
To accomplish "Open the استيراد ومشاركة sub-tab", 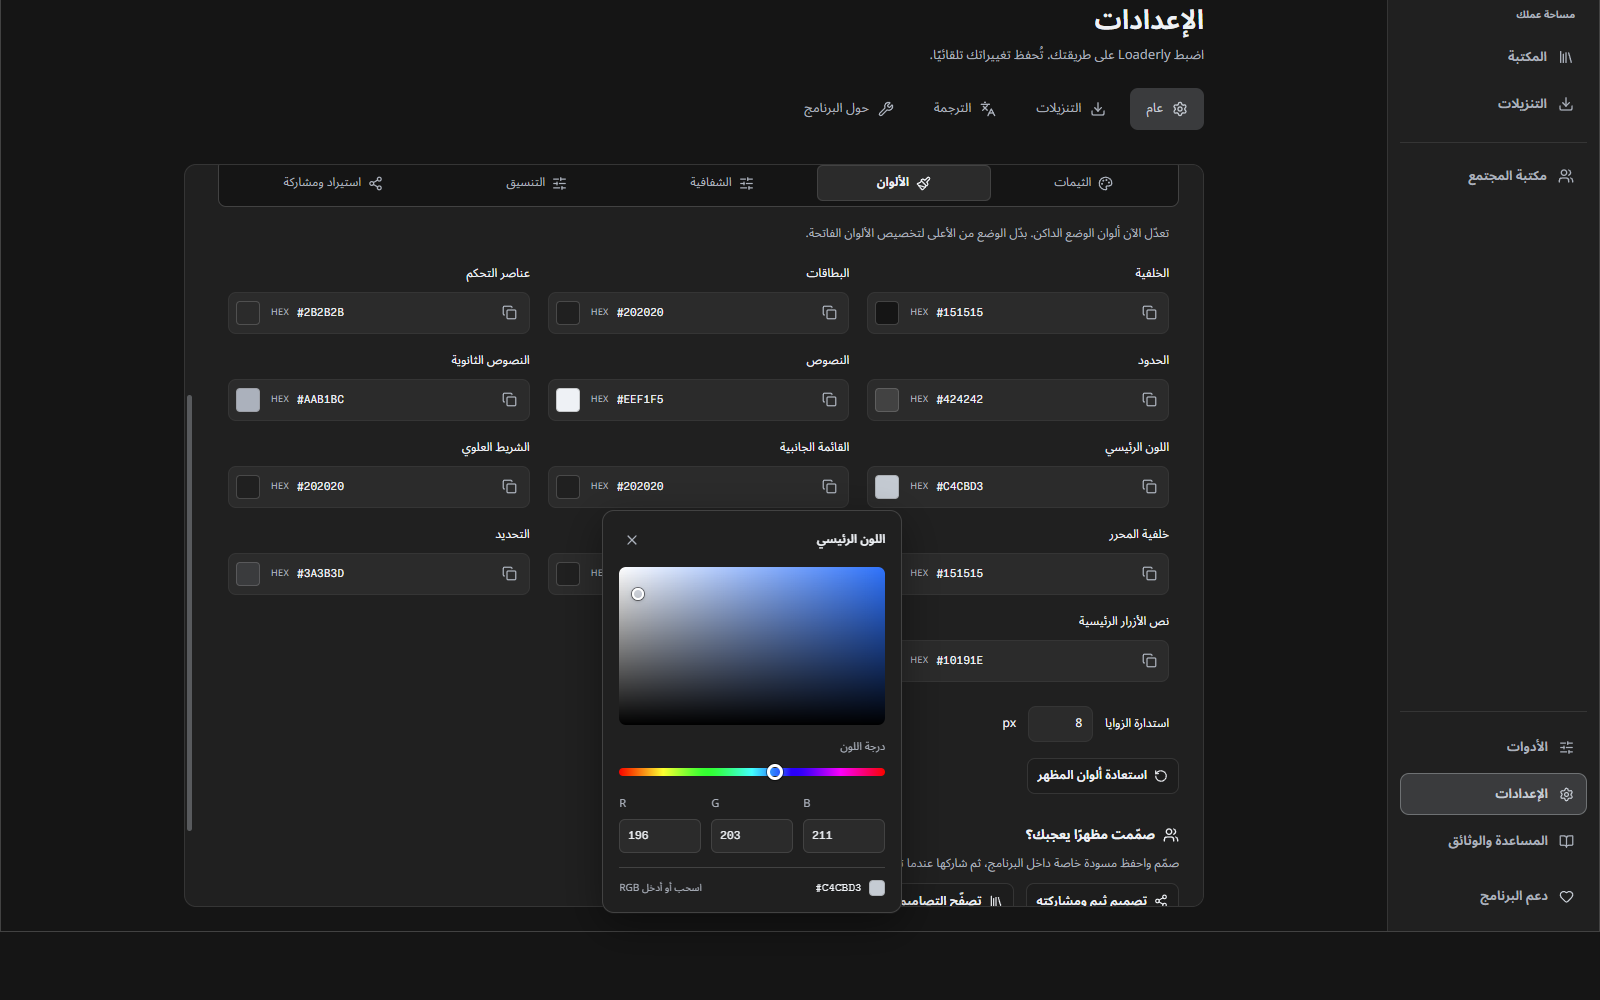I will pyautogui.click(x=333, y=183).
